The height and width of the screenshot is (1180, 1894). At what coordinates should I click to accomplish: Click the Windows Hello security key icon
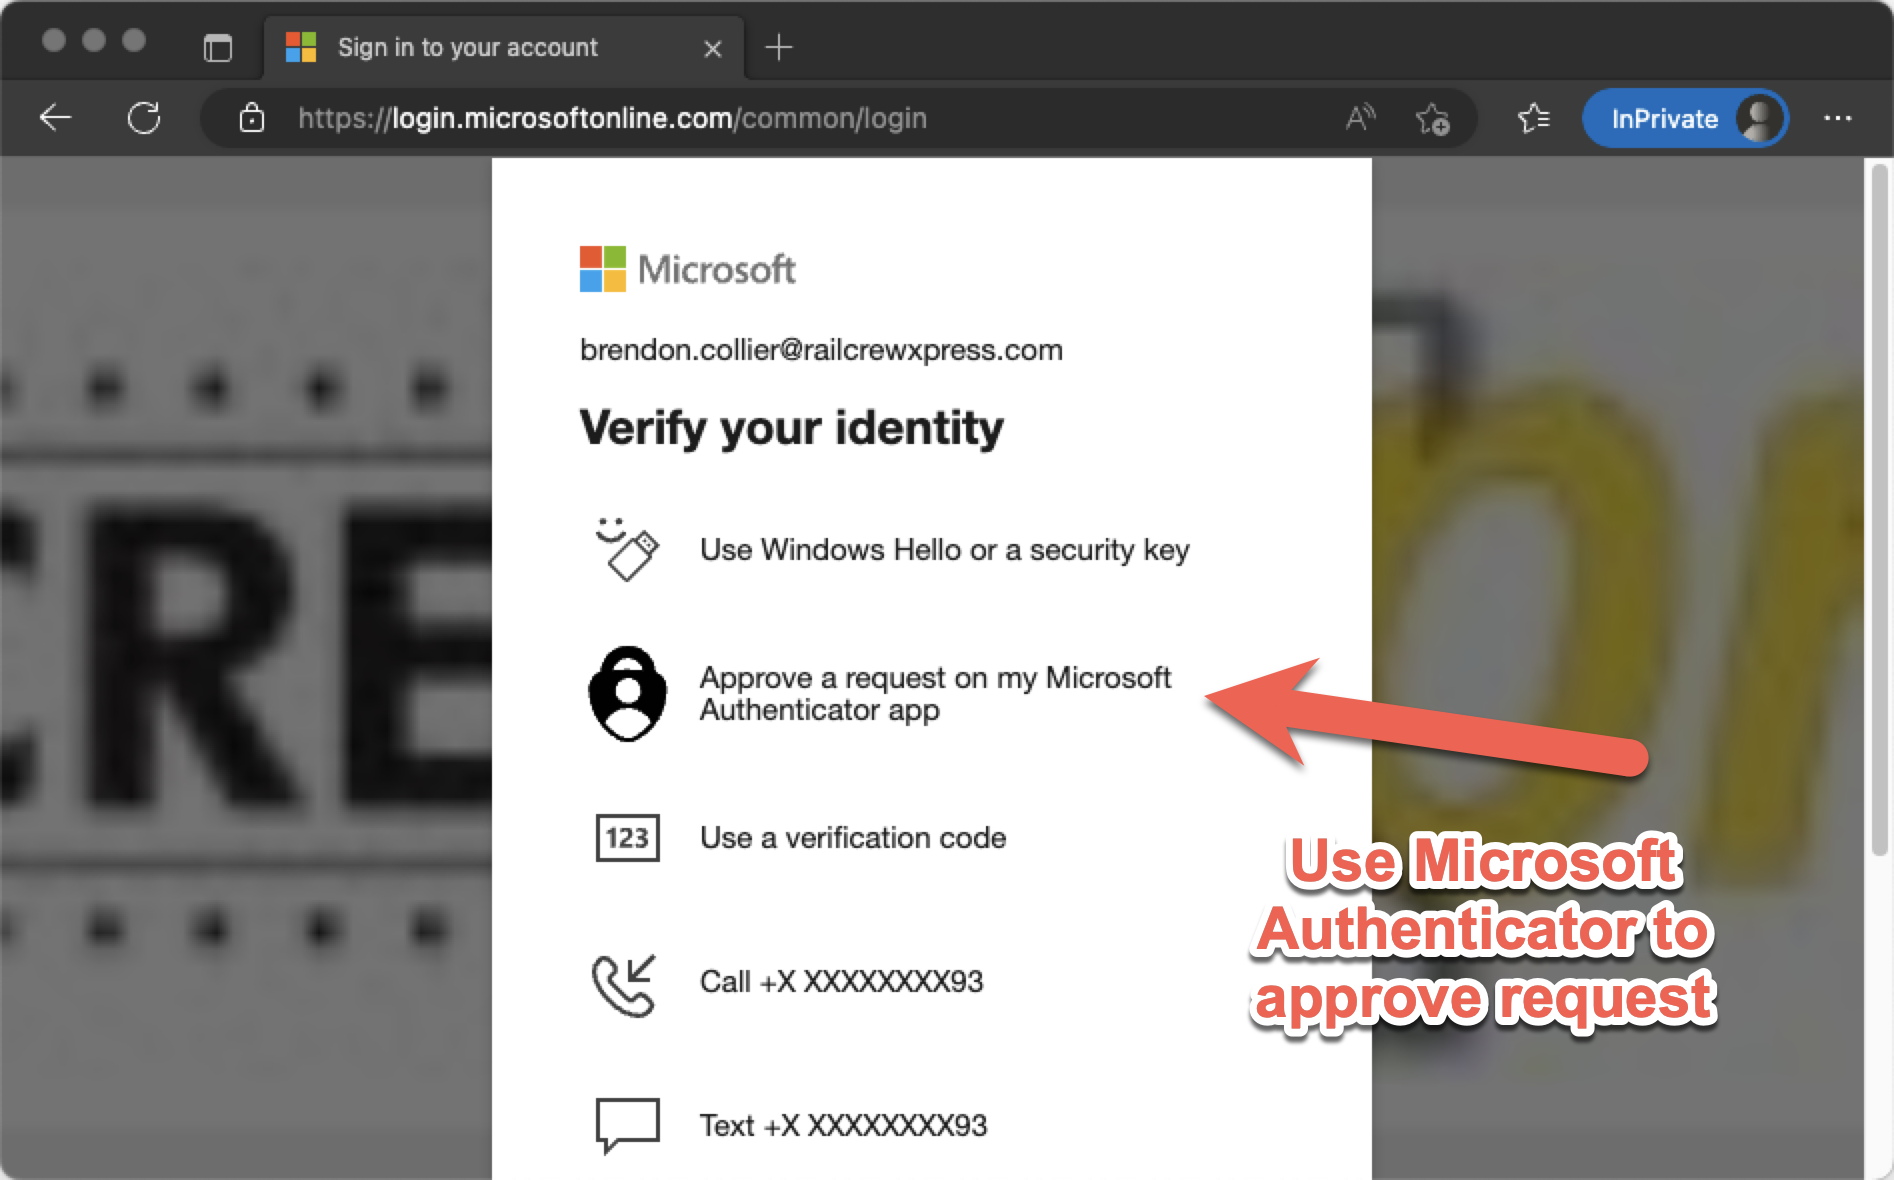(x=627, y=549)
